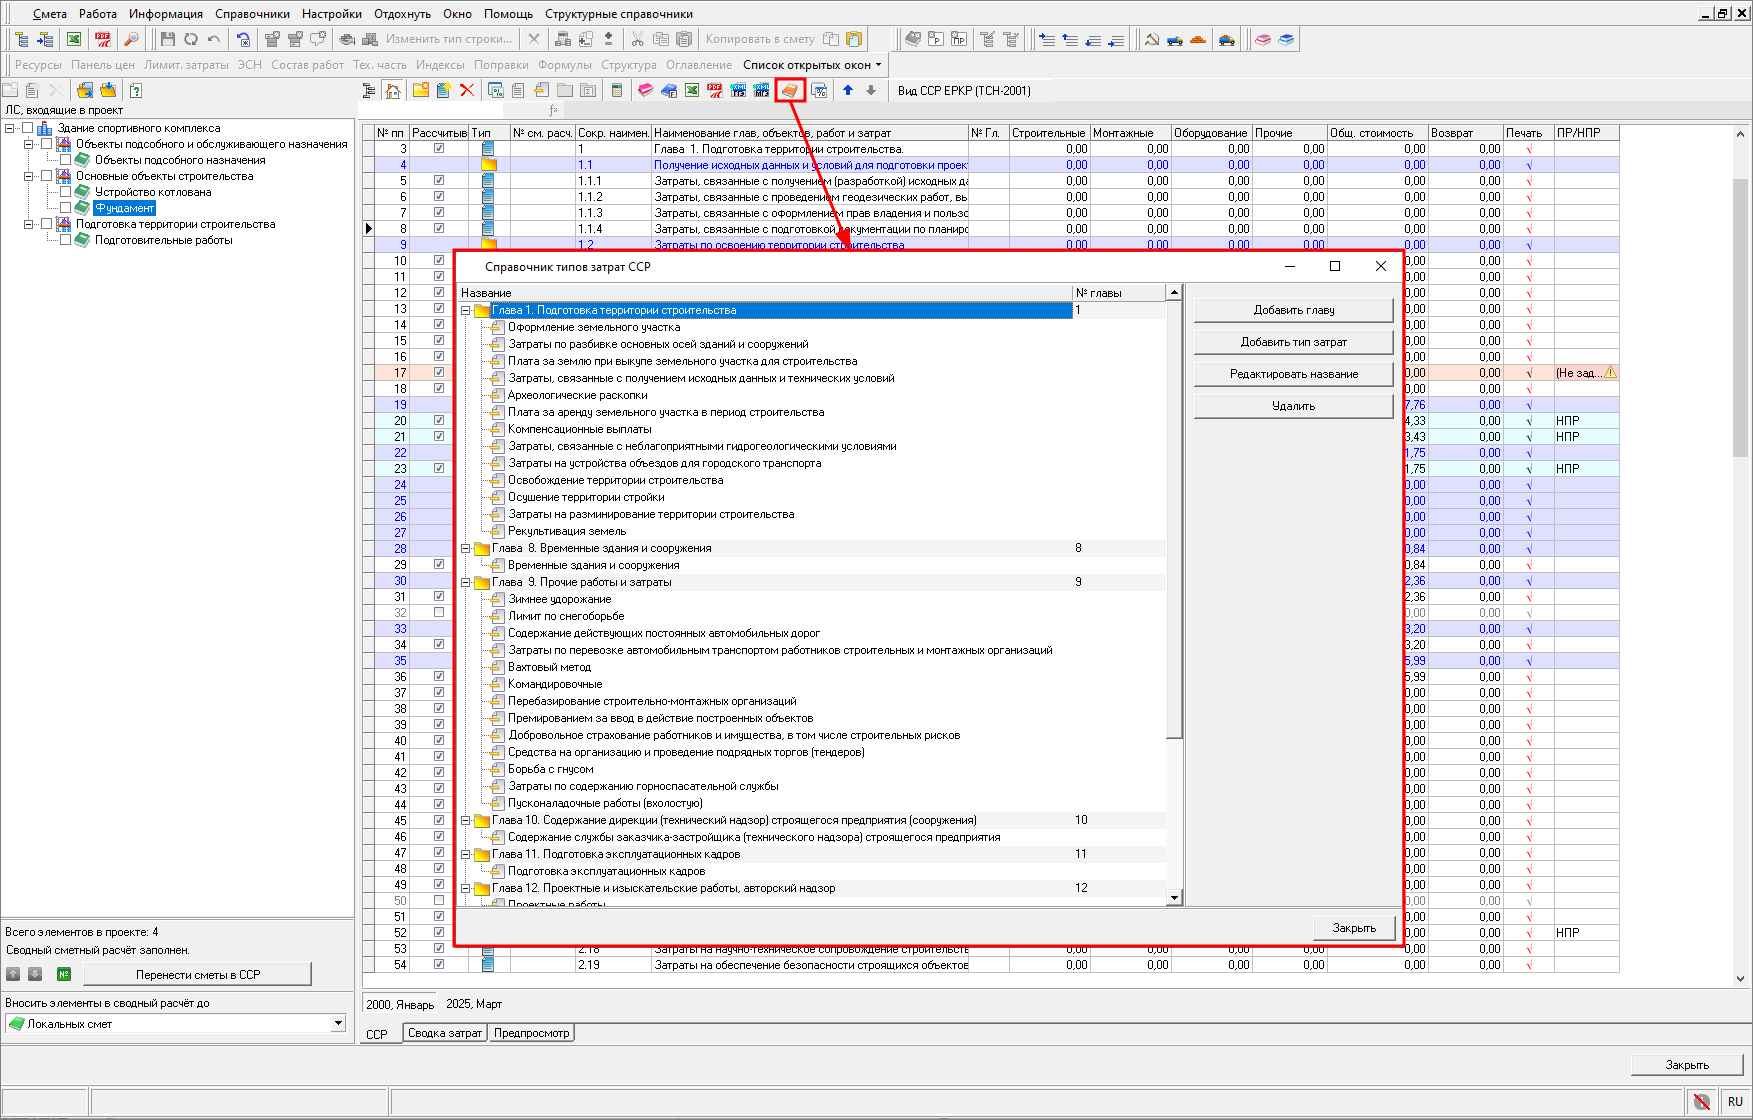This screenshot has width=1753, height=1120.
Task: Click the help question mark icon
Action: [136, 91]
